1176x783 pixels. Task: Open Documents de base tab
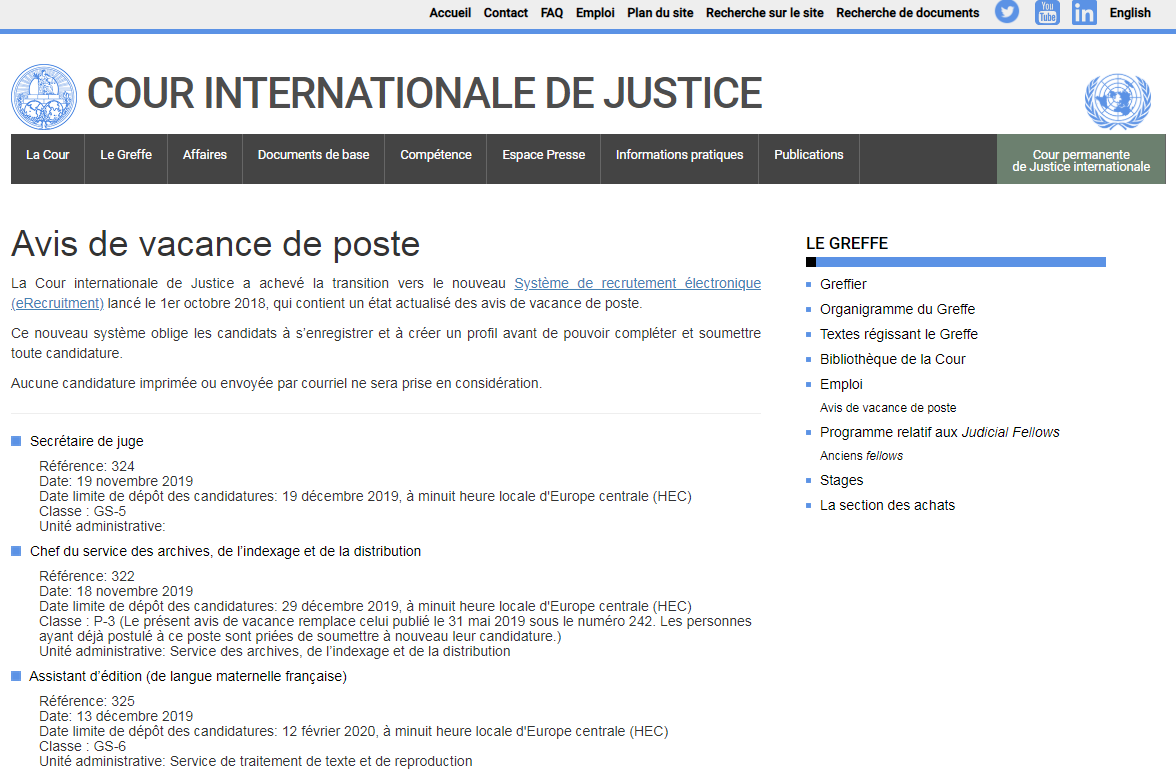pyautogui.click(x=314, y=159)
